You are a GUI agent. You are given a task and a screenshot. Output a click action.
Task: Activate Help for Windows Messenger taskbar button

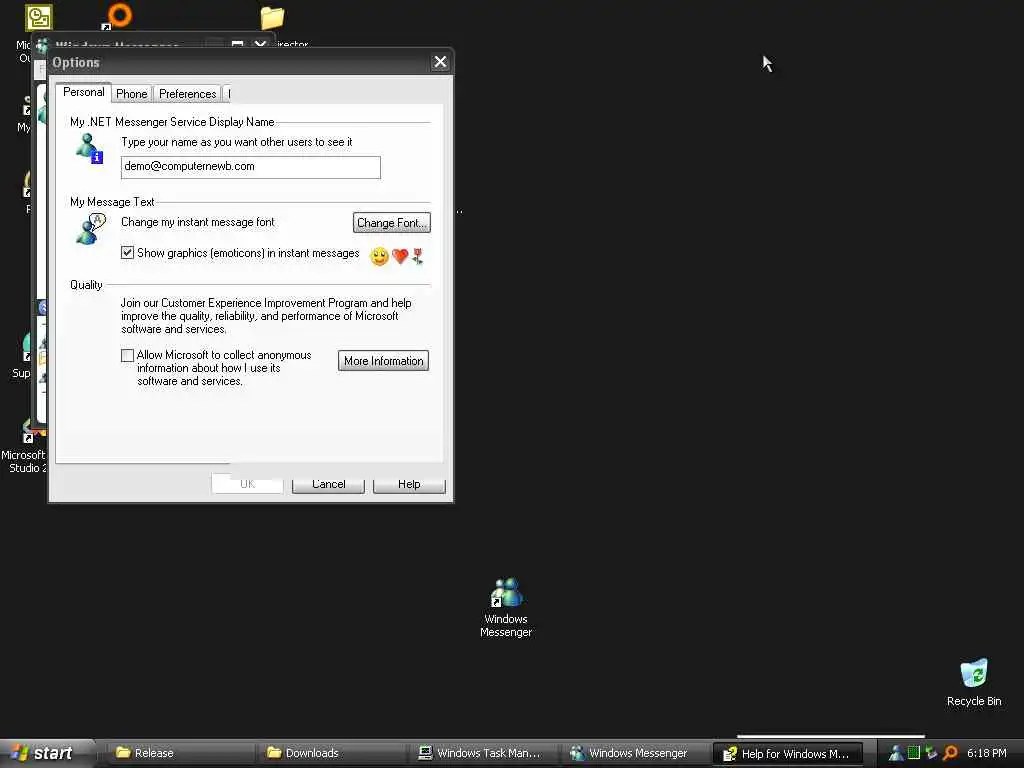point(788,754)
